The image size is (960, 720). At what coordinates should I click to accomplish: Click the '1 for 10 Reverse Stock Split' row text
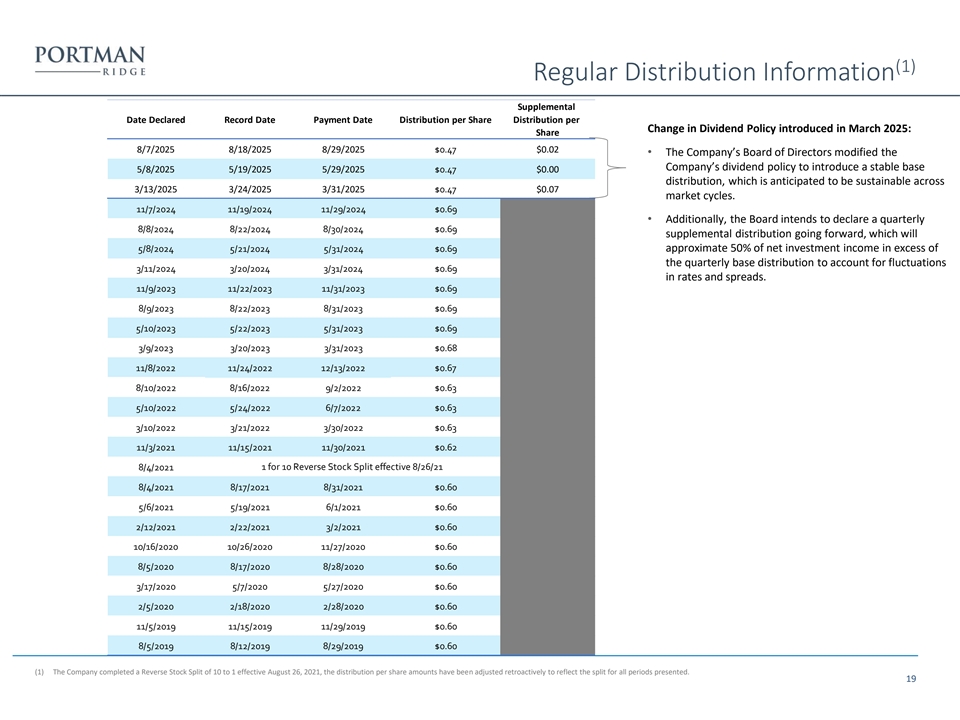[x=352, y=467]
